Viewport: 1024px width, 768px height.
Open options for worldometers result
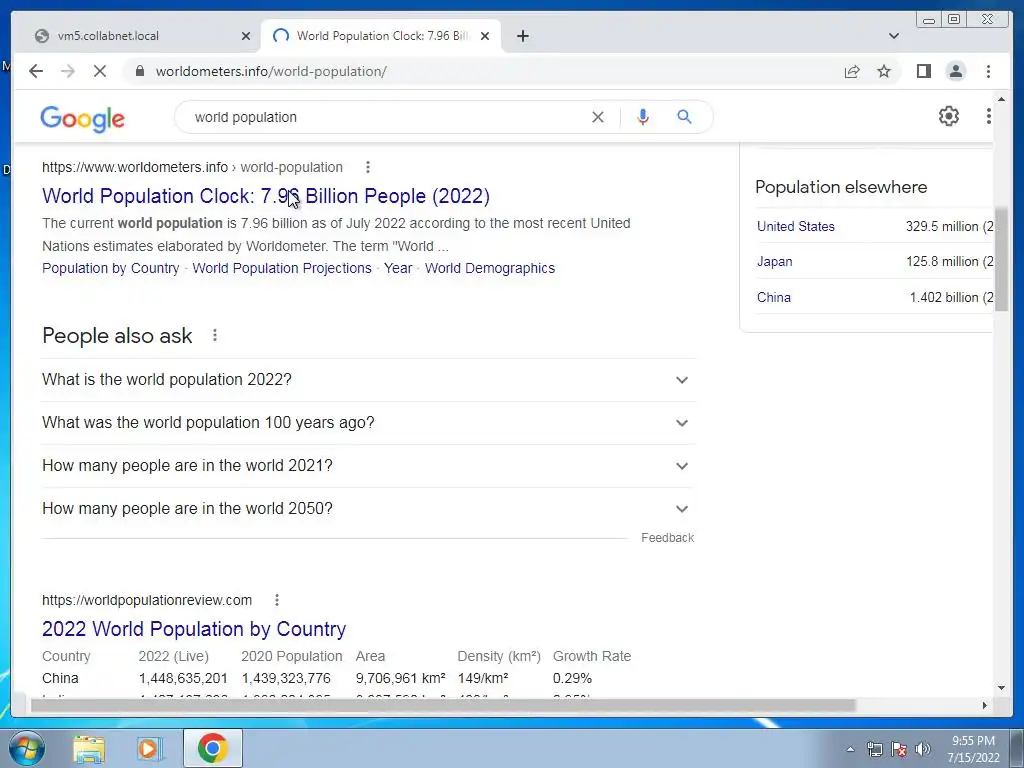(368, 167)
